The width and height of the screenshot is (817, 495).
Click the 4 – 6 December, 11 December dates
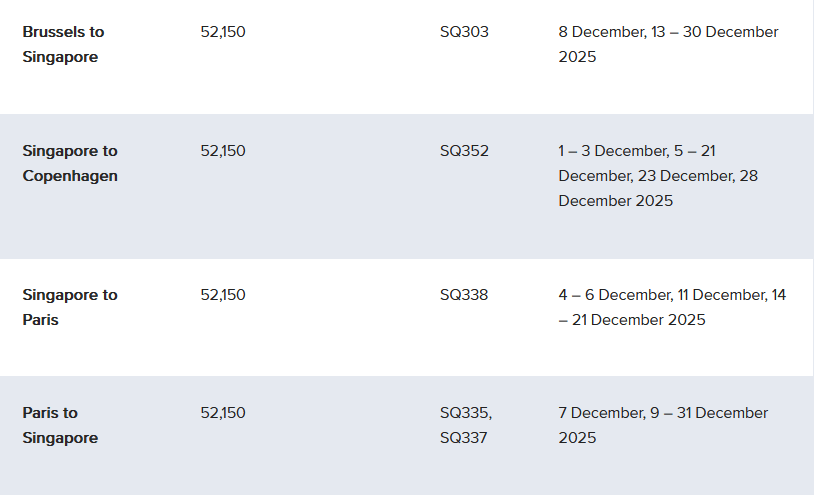(672, 295)
